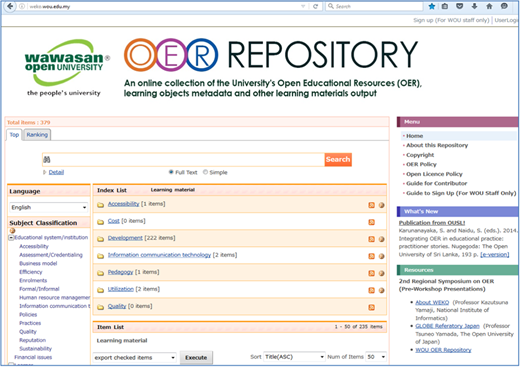The width and height of the screenshot is (520, 367).
Task: Open the Language dropdown showing English
Action: coord(49,207)
